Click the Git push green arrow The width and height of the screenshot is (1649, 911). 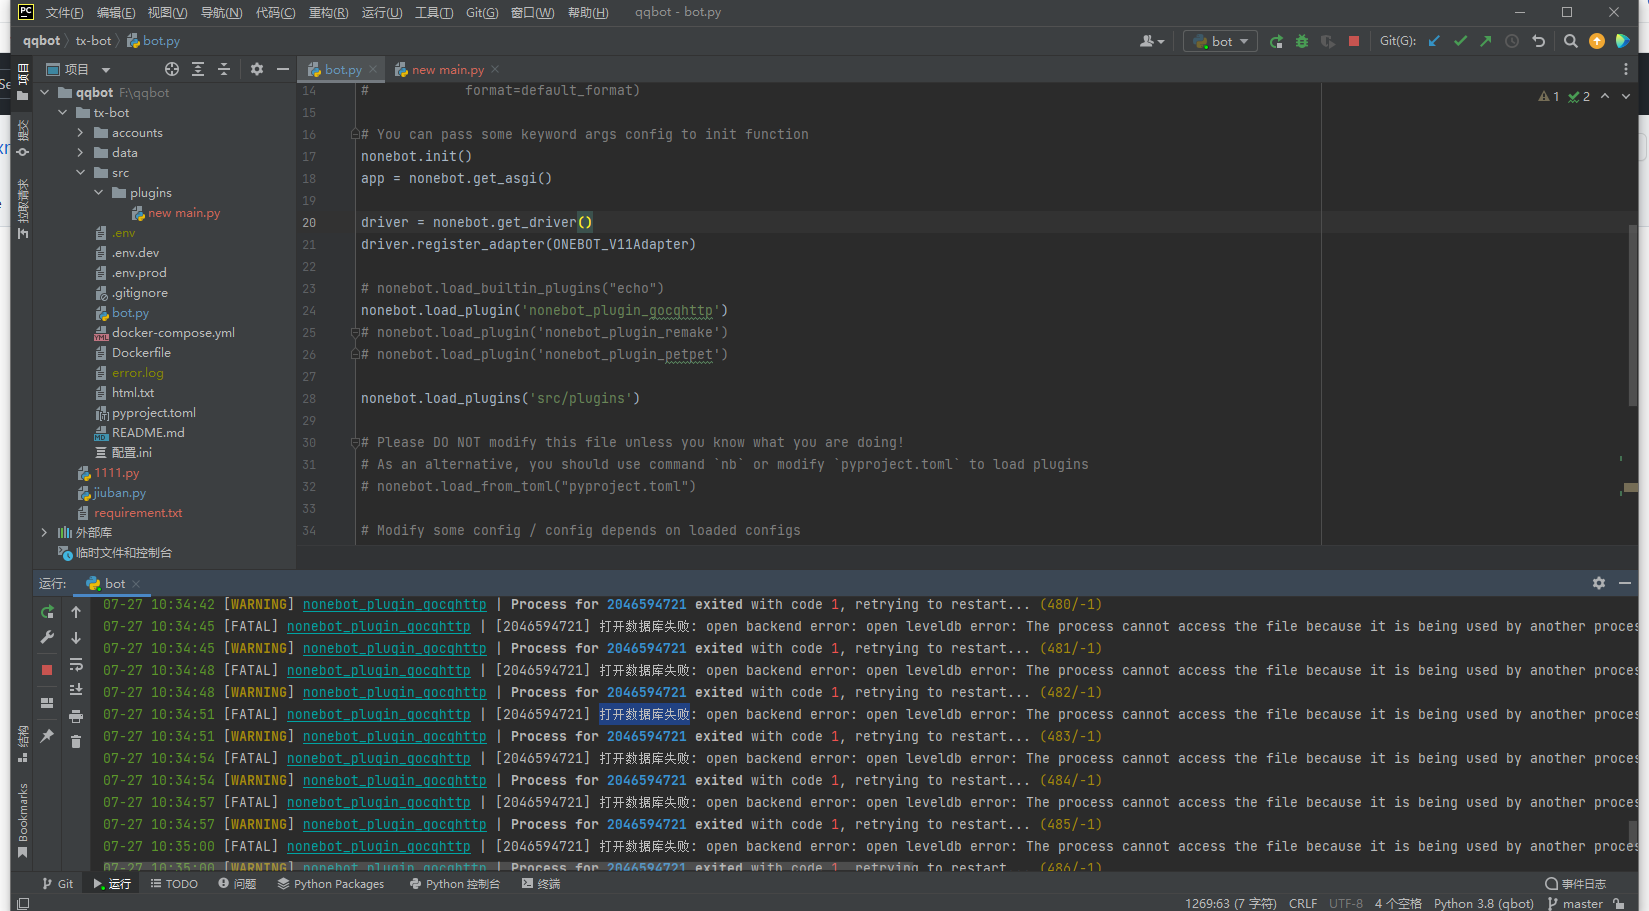click(x=1486, y=41)
